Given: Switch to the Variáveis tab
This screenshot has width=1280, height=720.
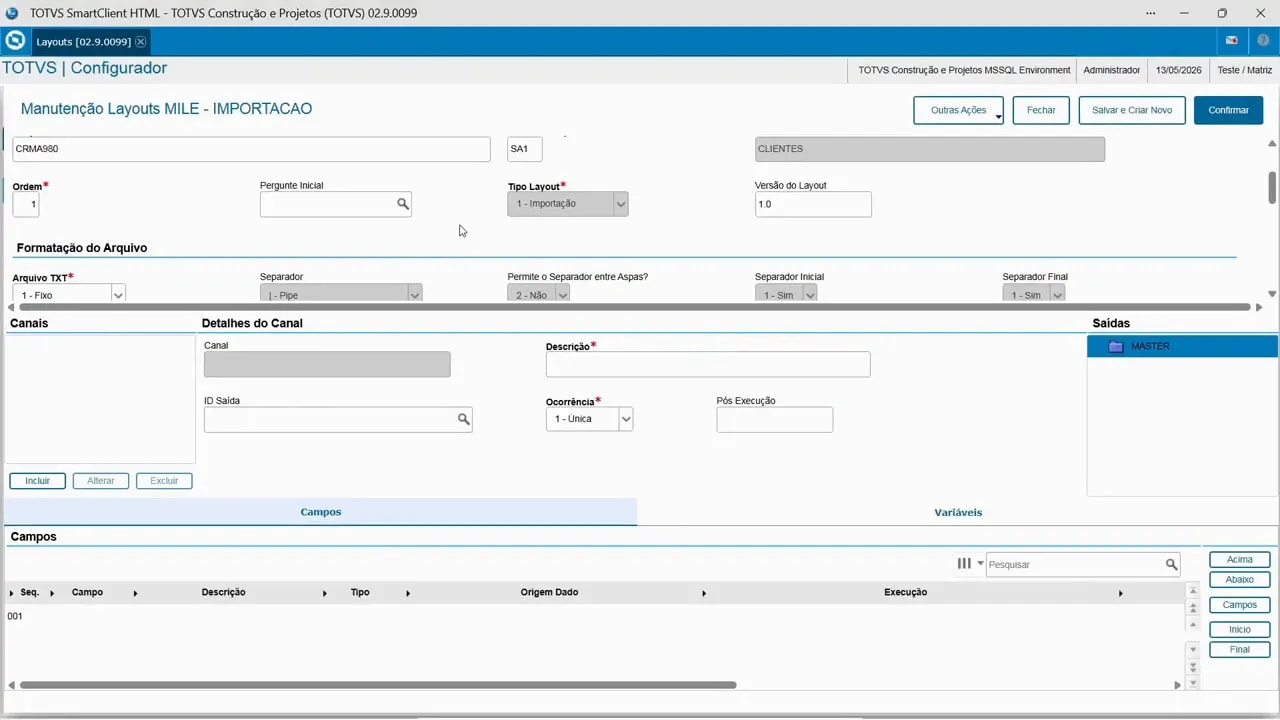Looking at the screenshot, I should 958,512.
